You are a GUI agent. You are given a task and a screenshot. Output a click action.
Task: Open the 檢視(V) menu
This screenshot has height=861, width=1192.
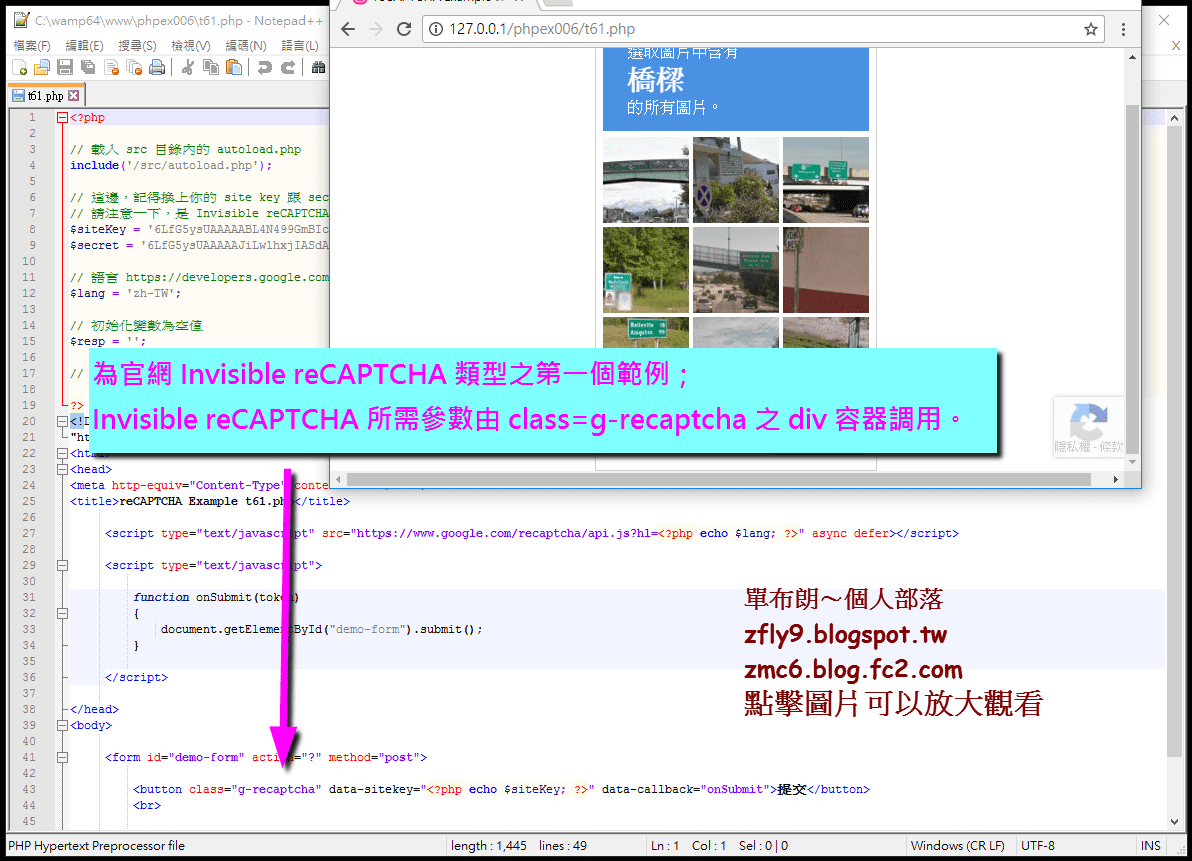click(x=191, y=46)
